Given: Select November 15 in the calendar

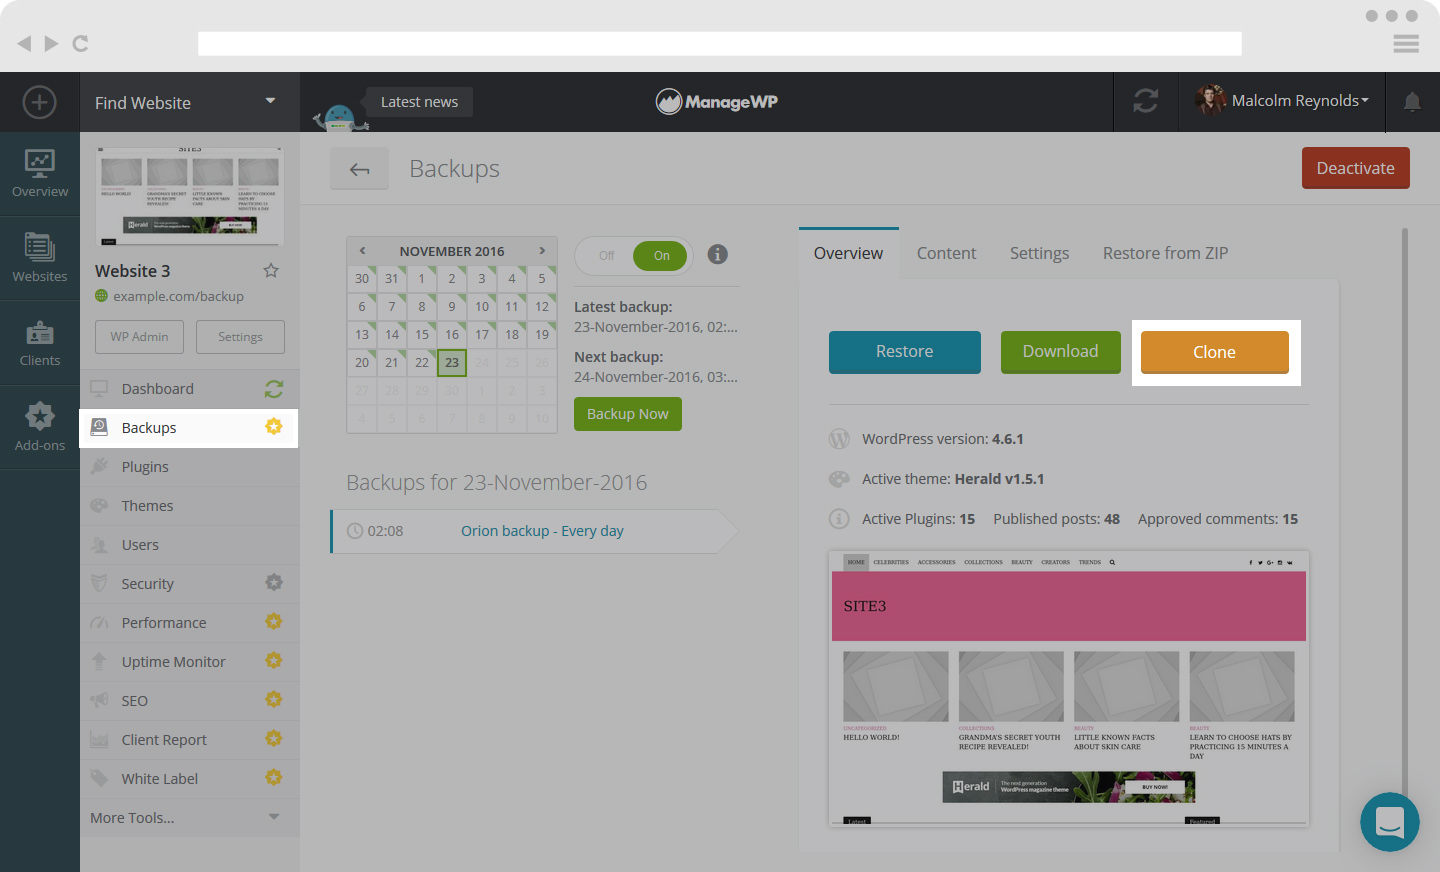Looking at the screenshot, I should (422, 334).
